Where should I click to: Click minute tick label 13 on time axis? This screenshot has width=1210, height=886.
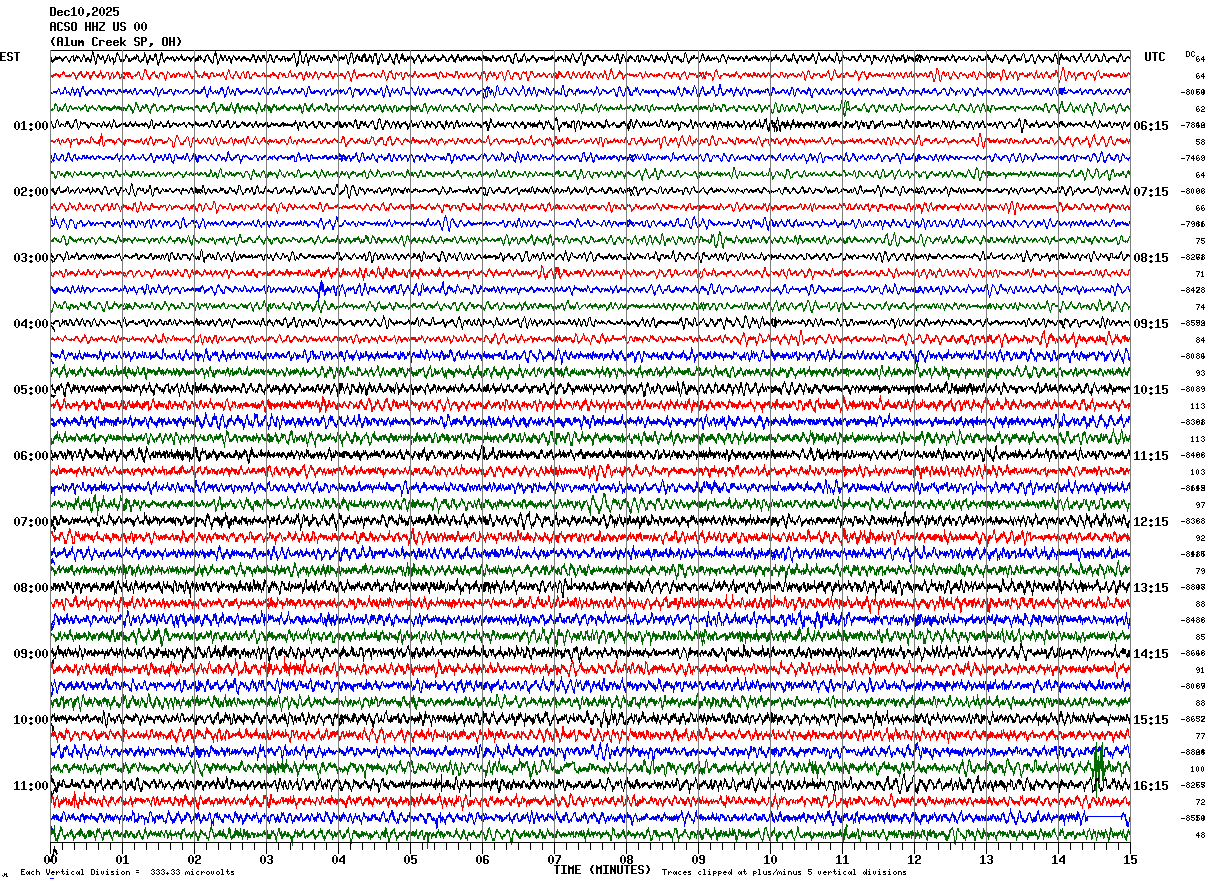[987, 859]
